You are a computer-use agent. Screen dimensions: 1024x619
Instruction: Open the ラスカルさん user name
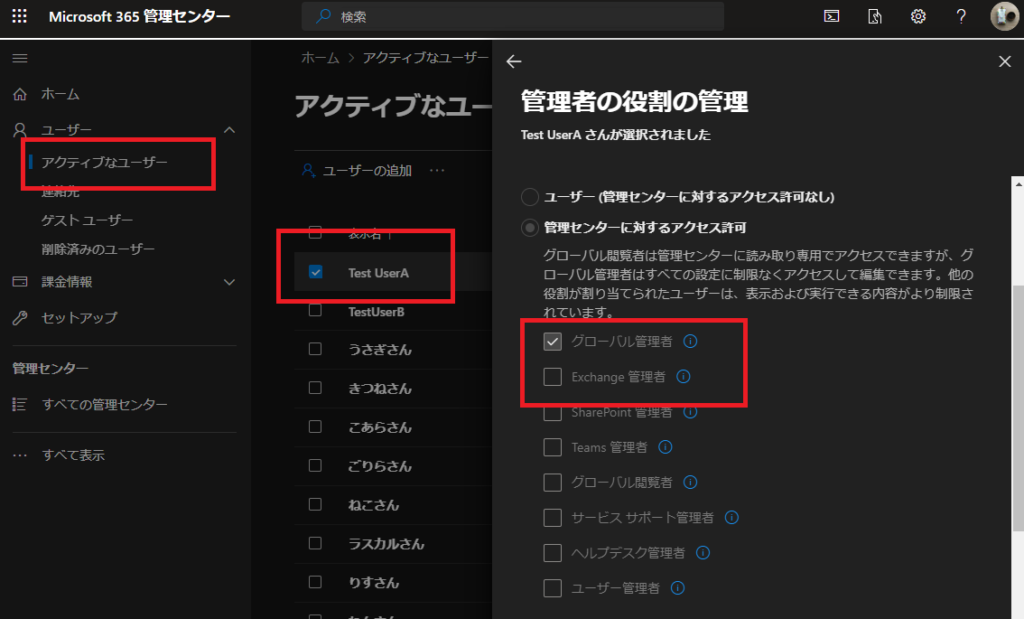(x=386, y=544)
